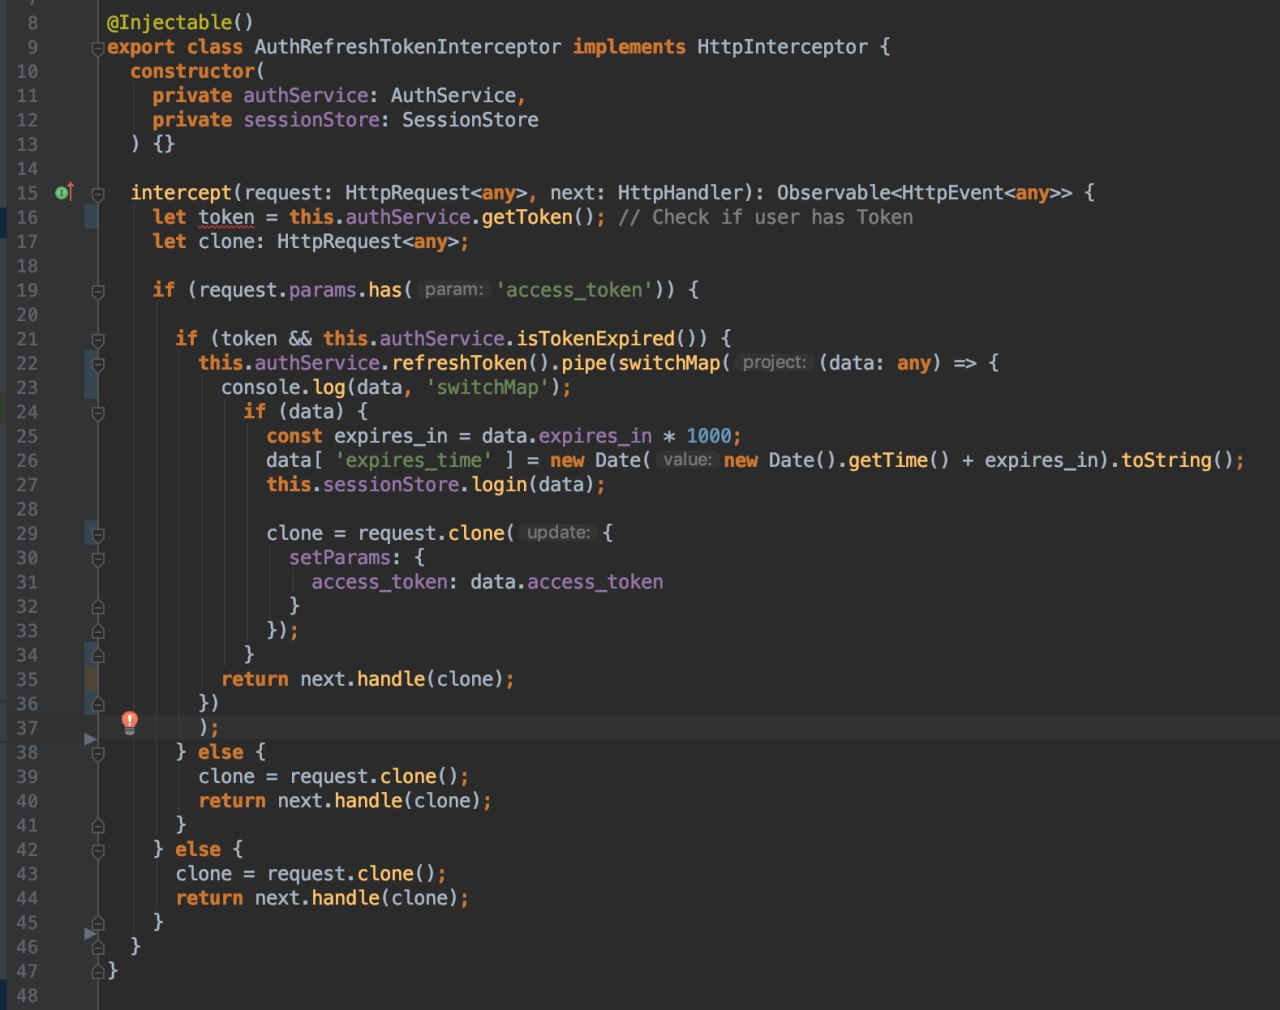
Task: Fold the 'if (data)' block on line 24
Action: click(x=98, y=412)
